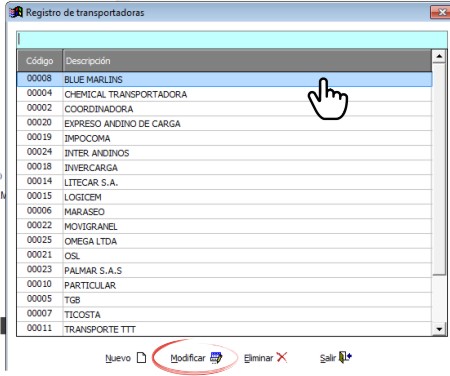The height and width of the screenshot is (376, 450).
Task: Click code cell 00020
Action: pos(39,122)
